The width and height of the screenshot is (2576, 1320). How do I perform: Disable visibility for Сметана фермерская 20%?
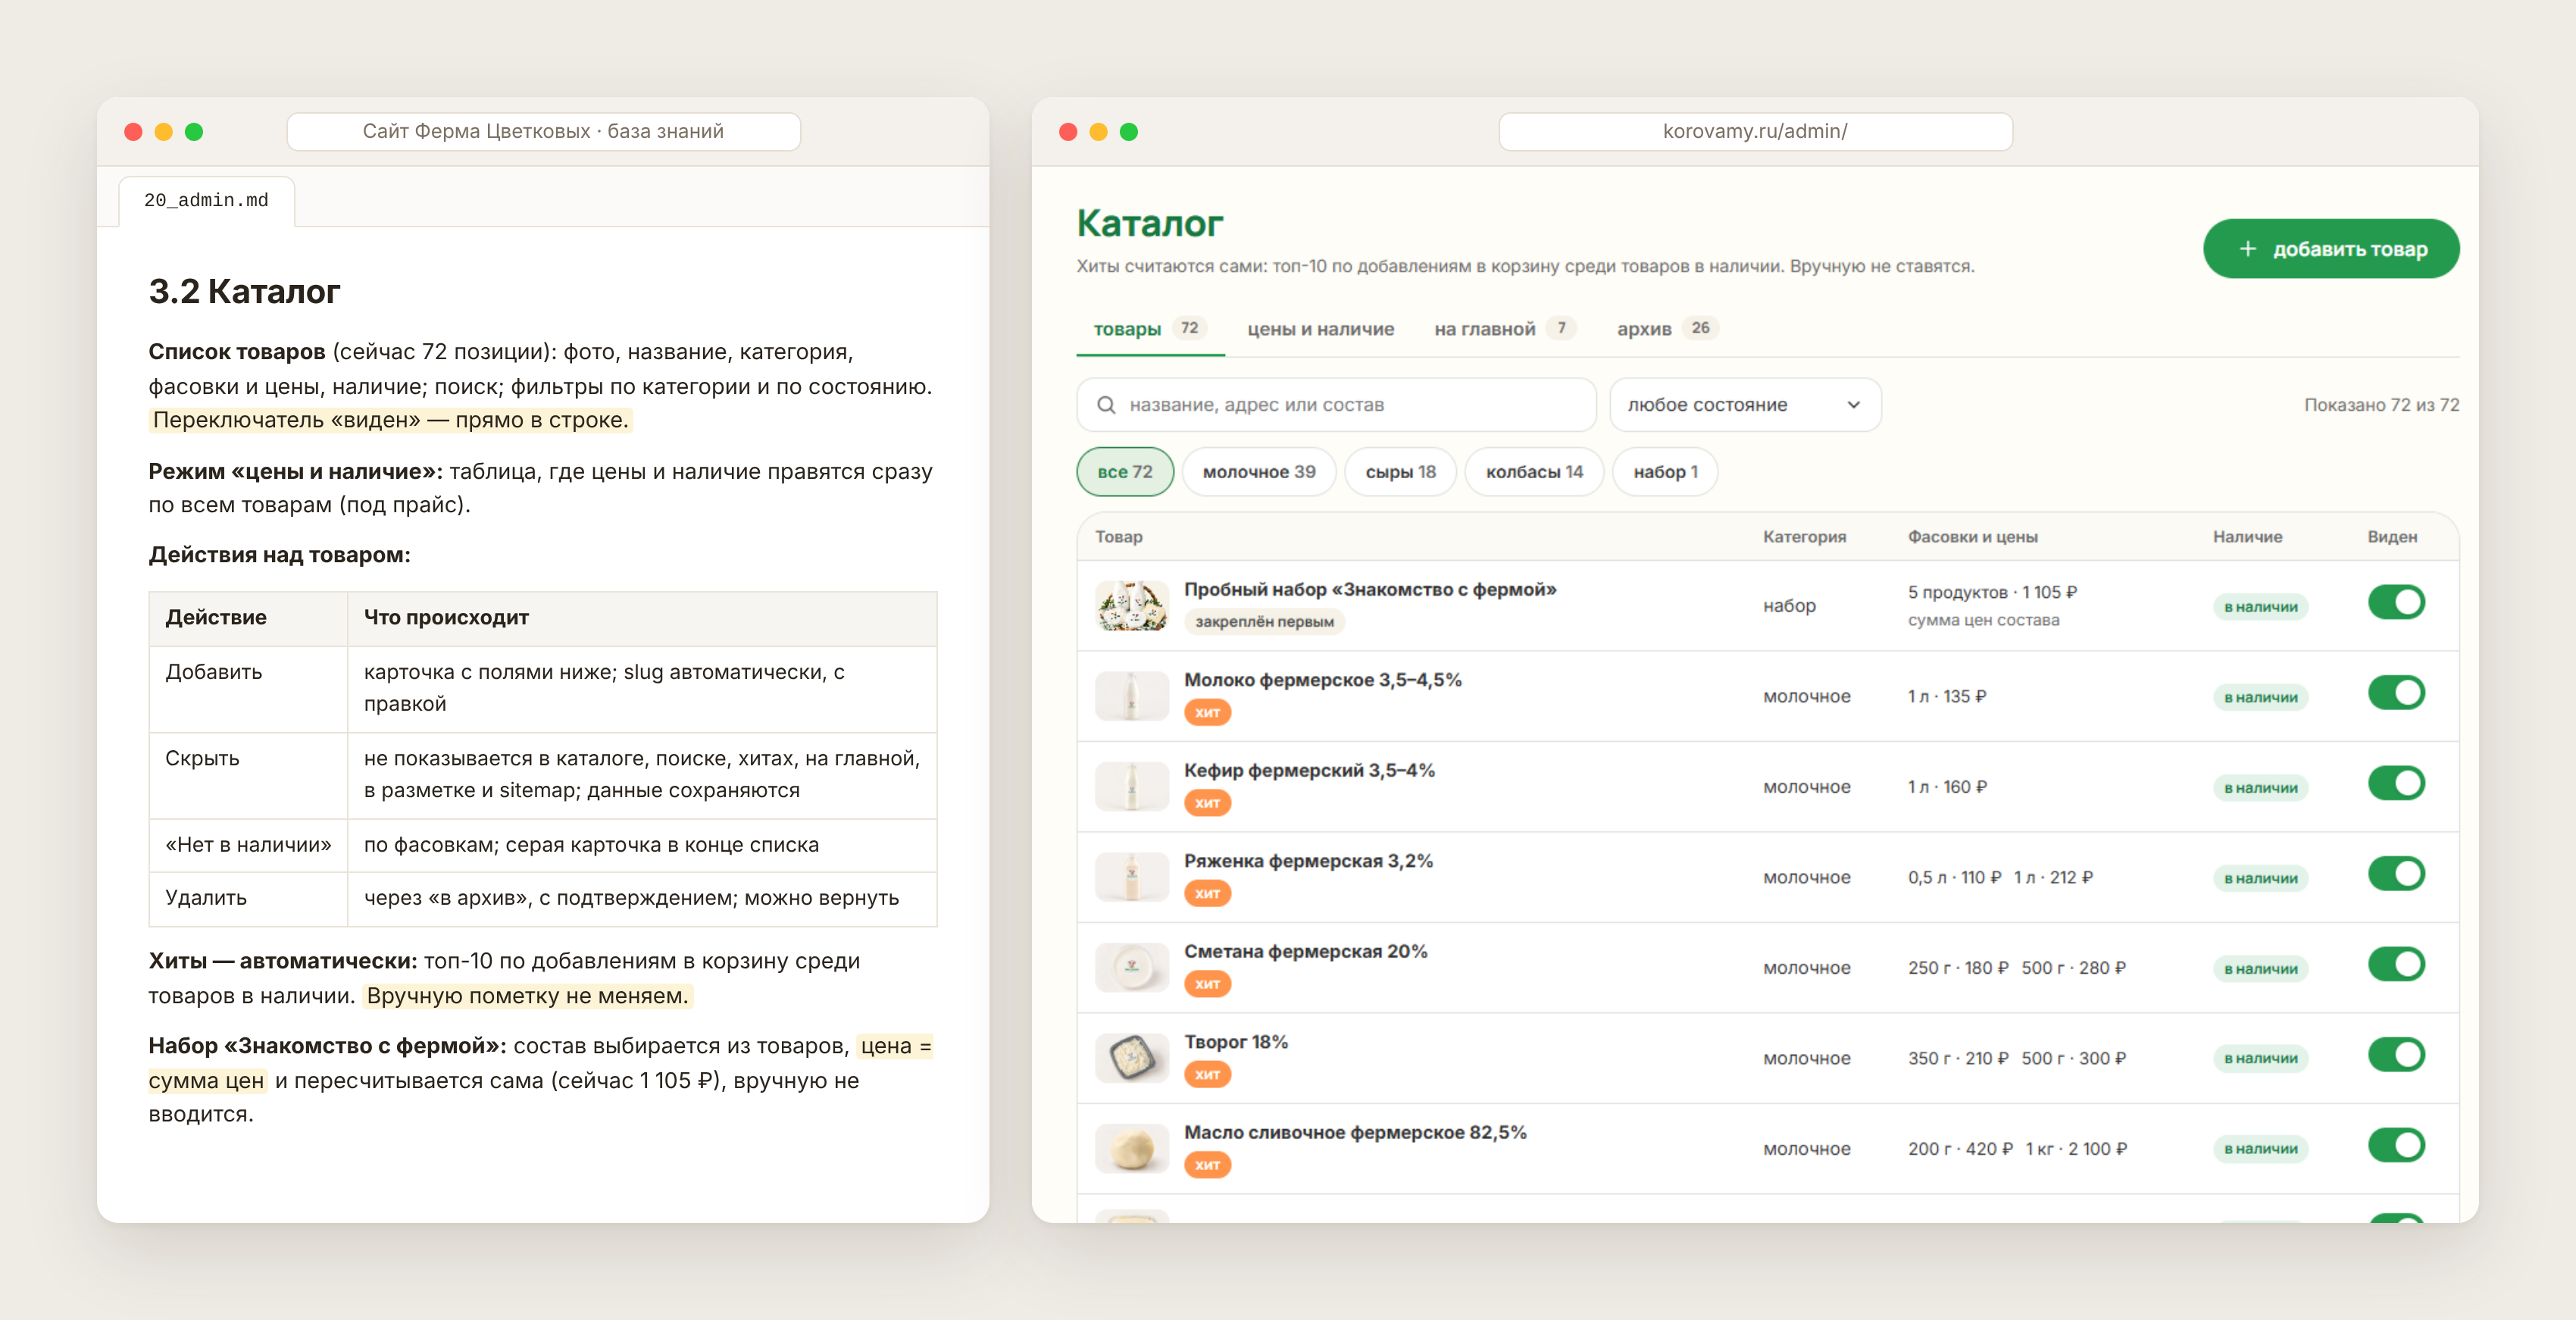coord(2396,964)
